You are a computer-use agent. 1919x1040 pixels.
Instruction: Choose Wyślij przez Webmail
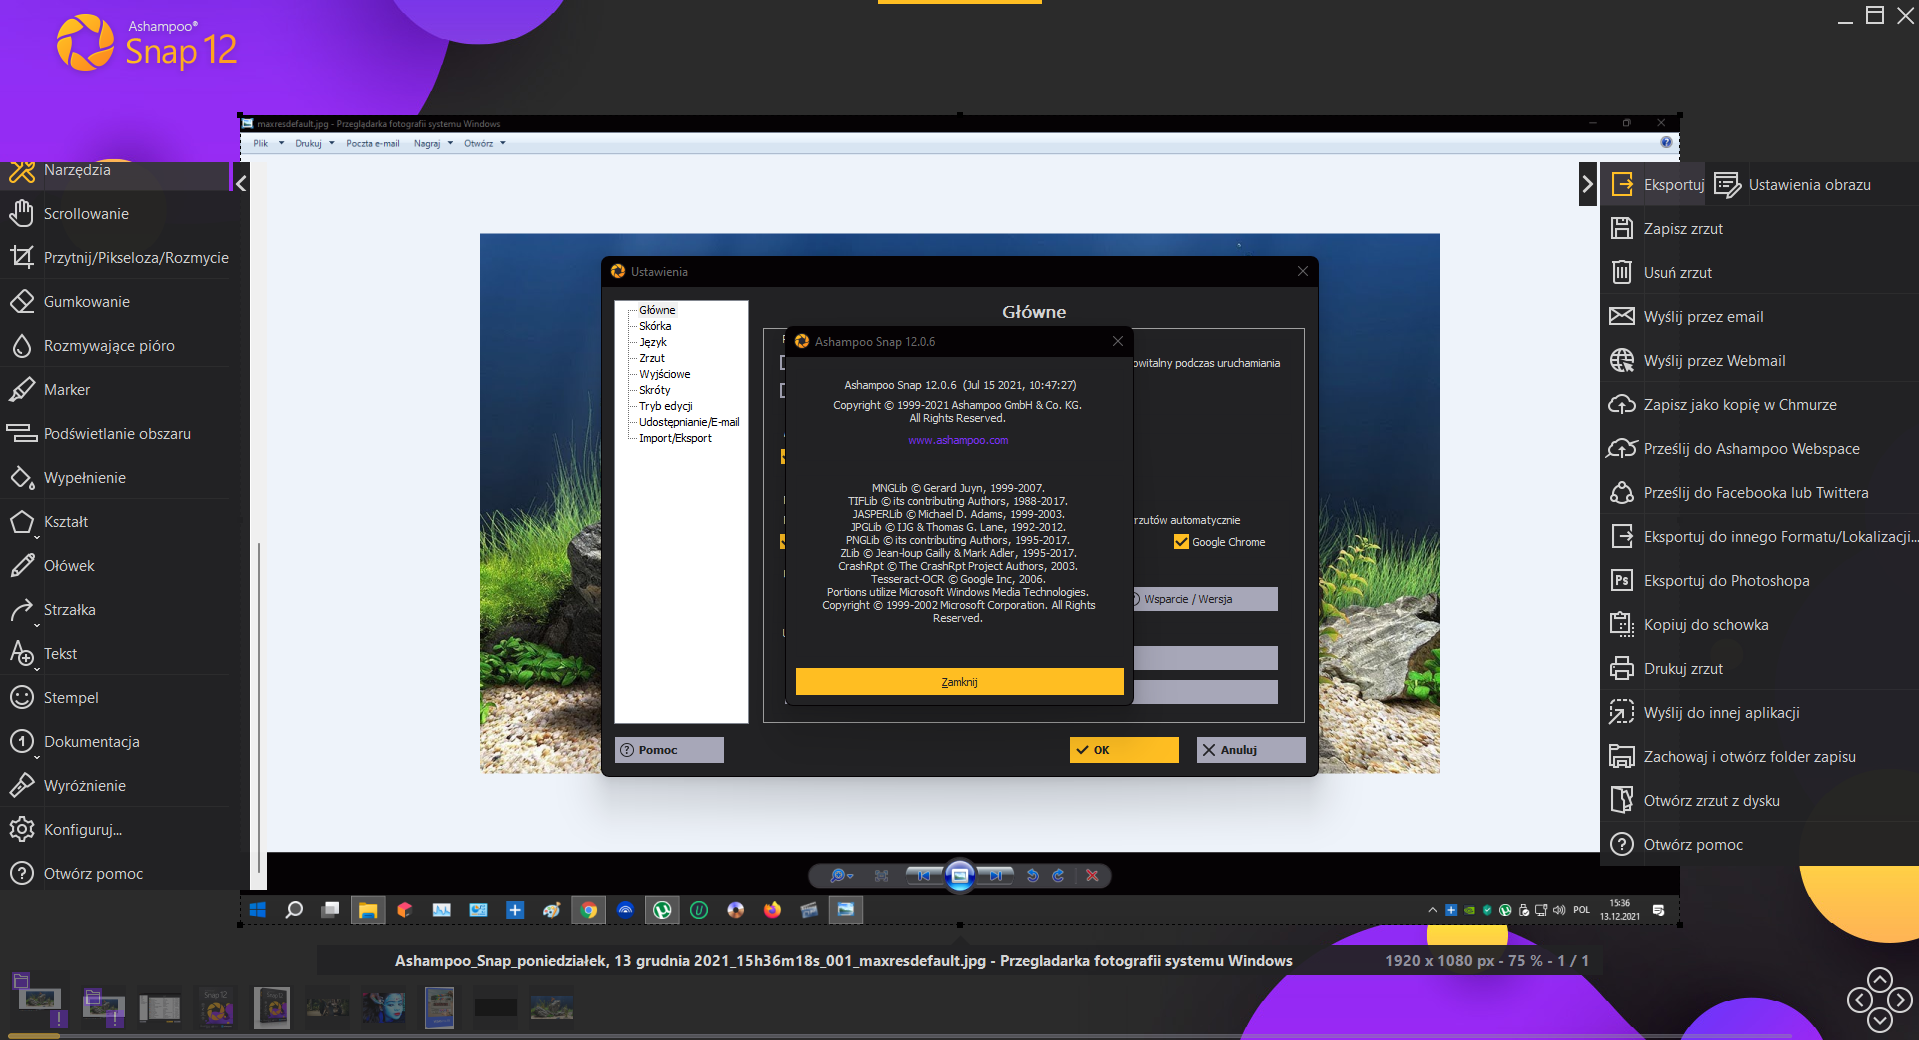pyautogui.click(x=1760, y=361)
